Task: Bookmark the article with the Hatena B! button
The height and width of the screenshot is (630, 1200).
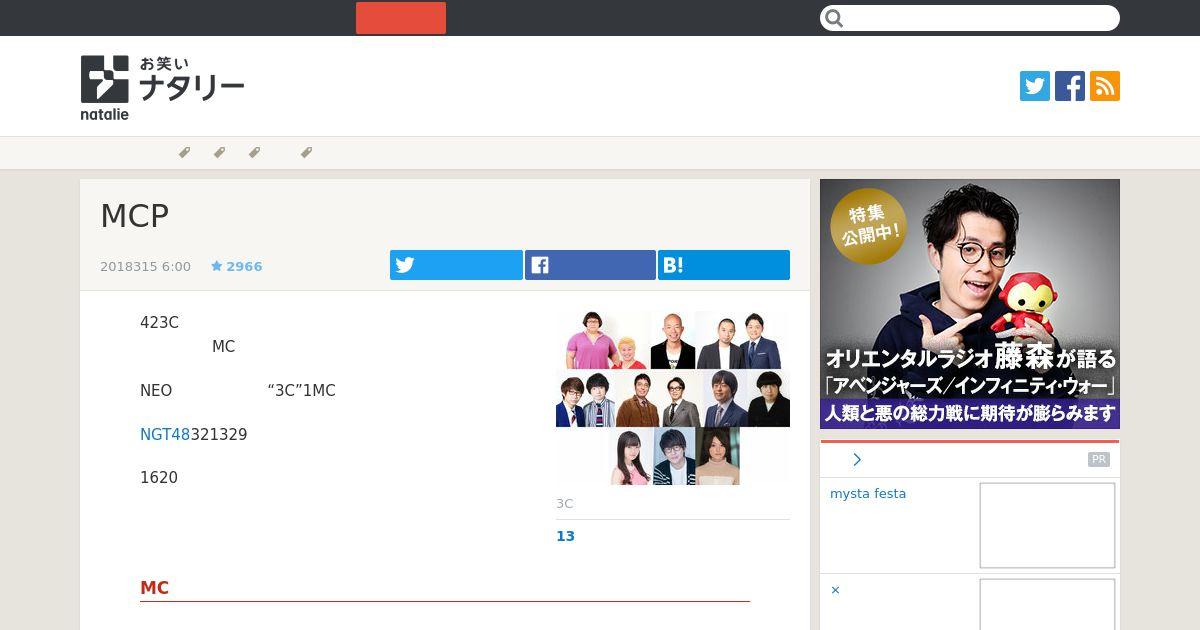Action: tap(724, 265)
